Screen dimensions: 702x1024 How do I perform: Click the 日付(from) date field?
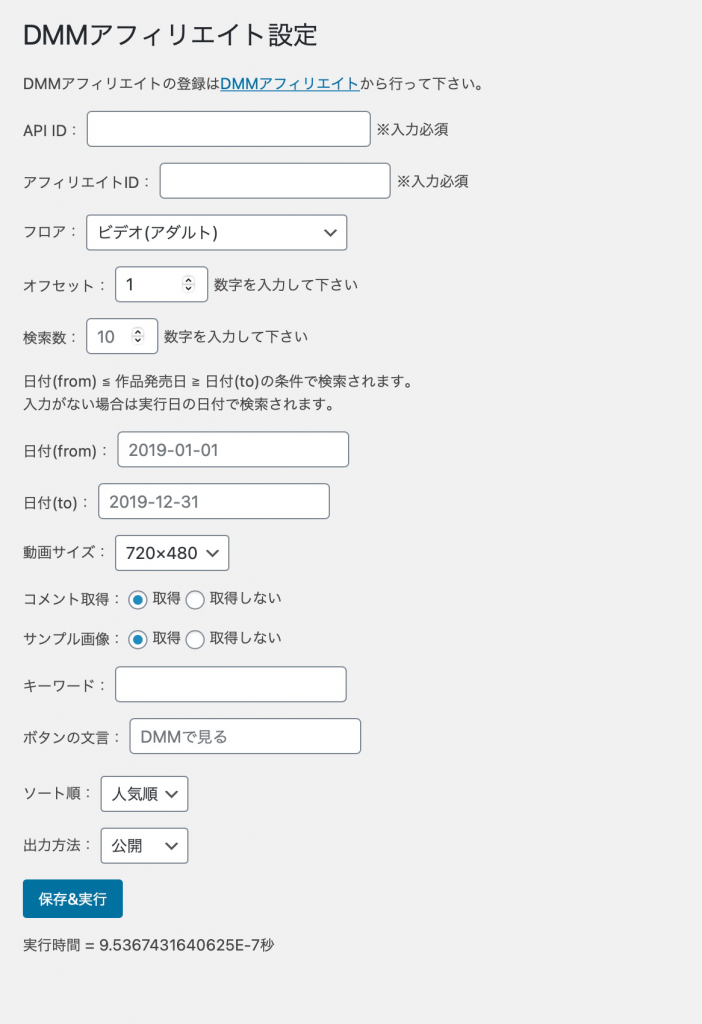(x=233, y=449)
